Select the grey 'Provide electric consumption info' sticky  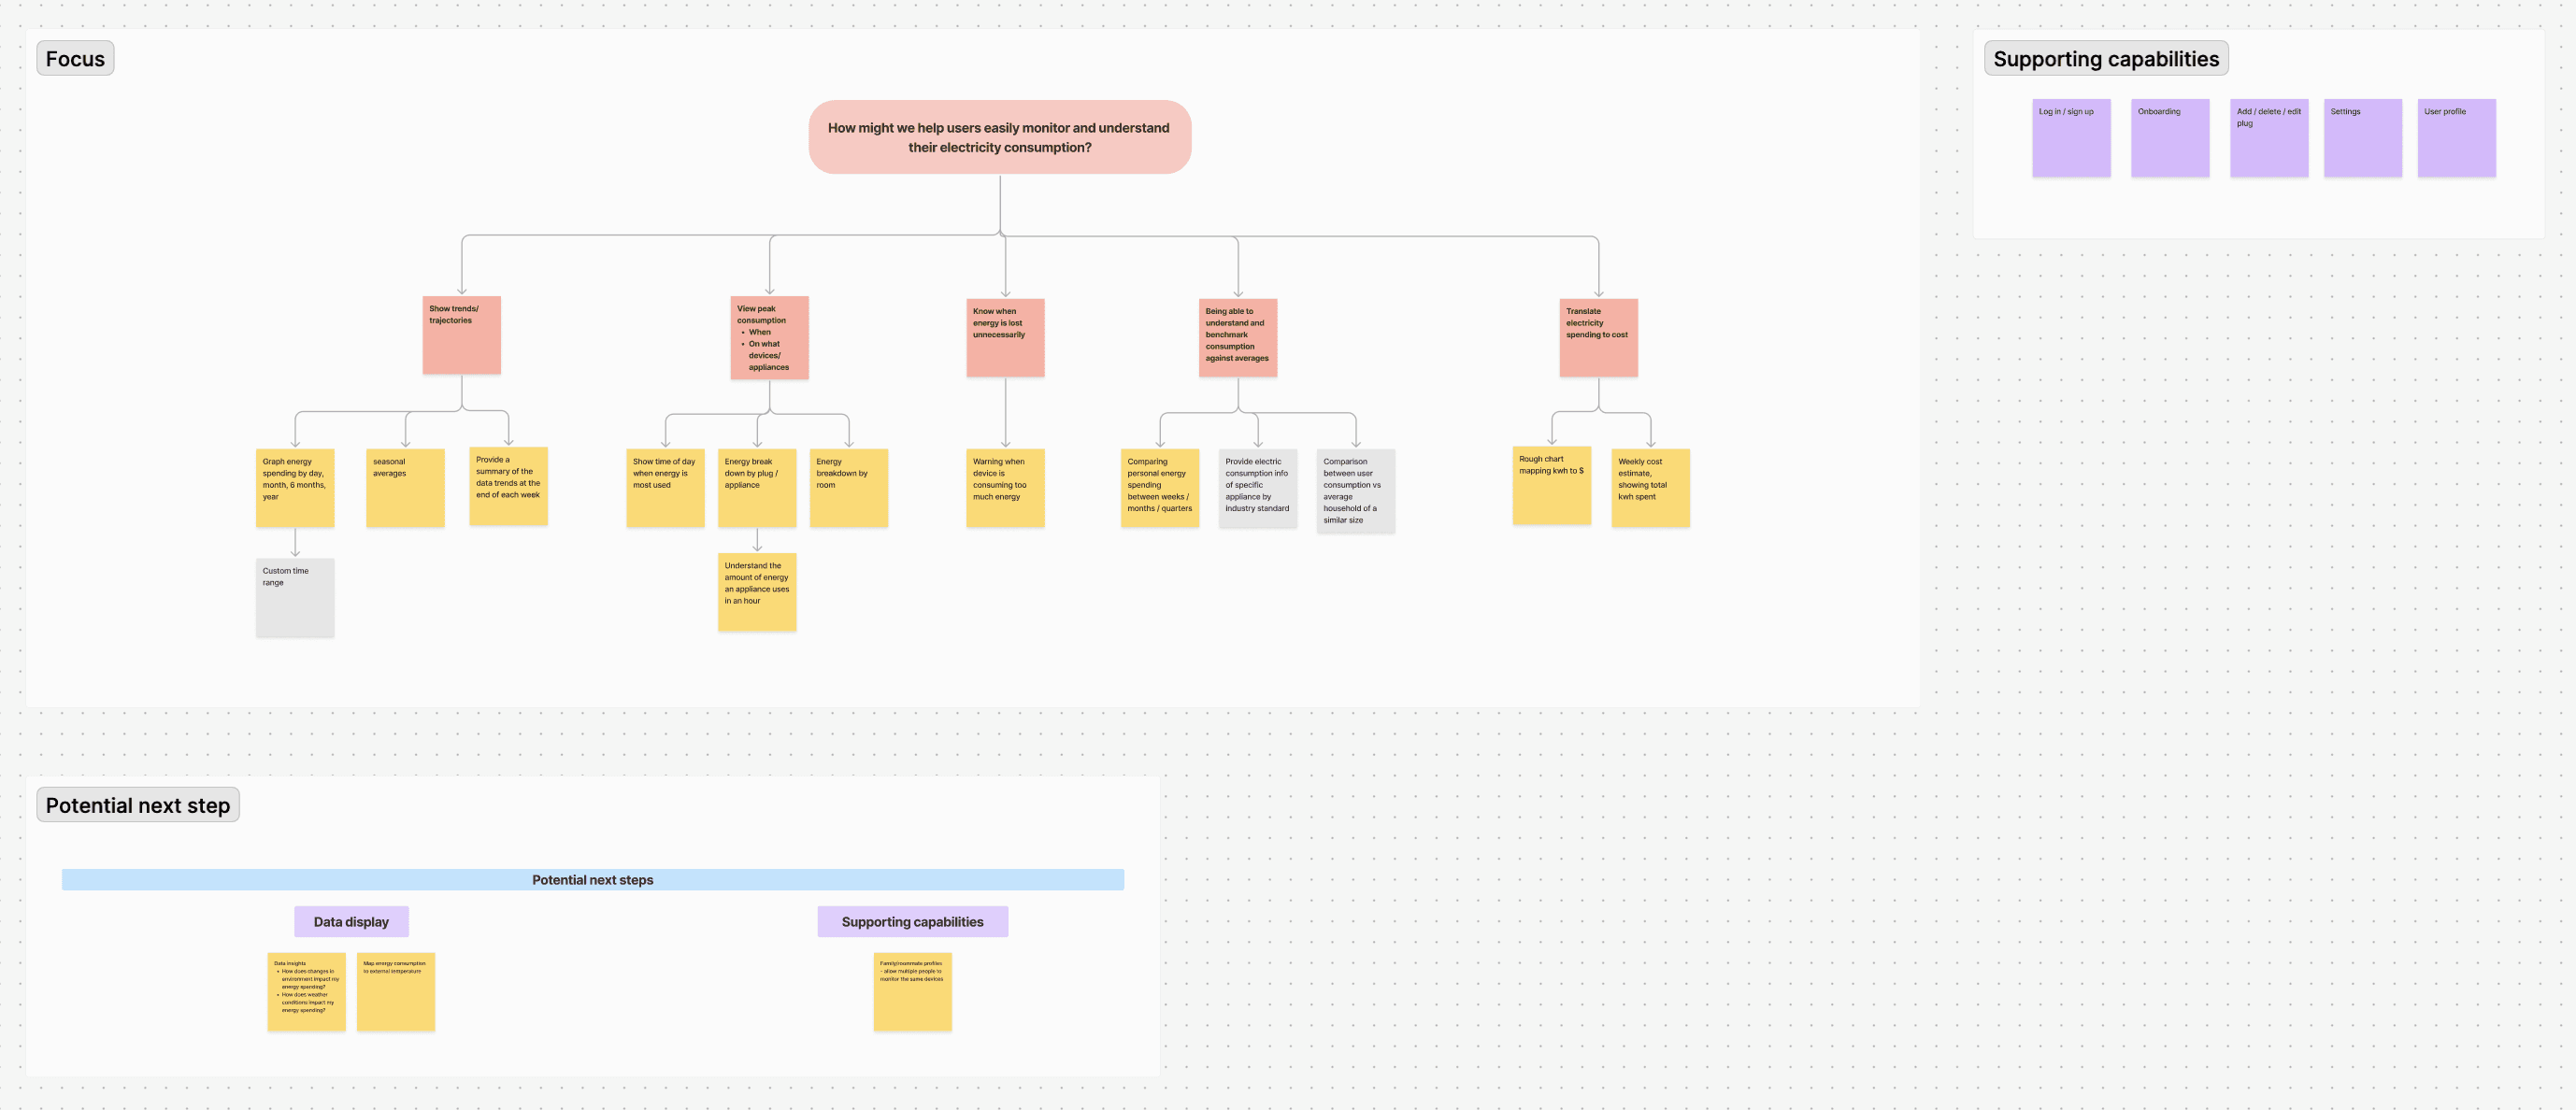coord(1257,488)
